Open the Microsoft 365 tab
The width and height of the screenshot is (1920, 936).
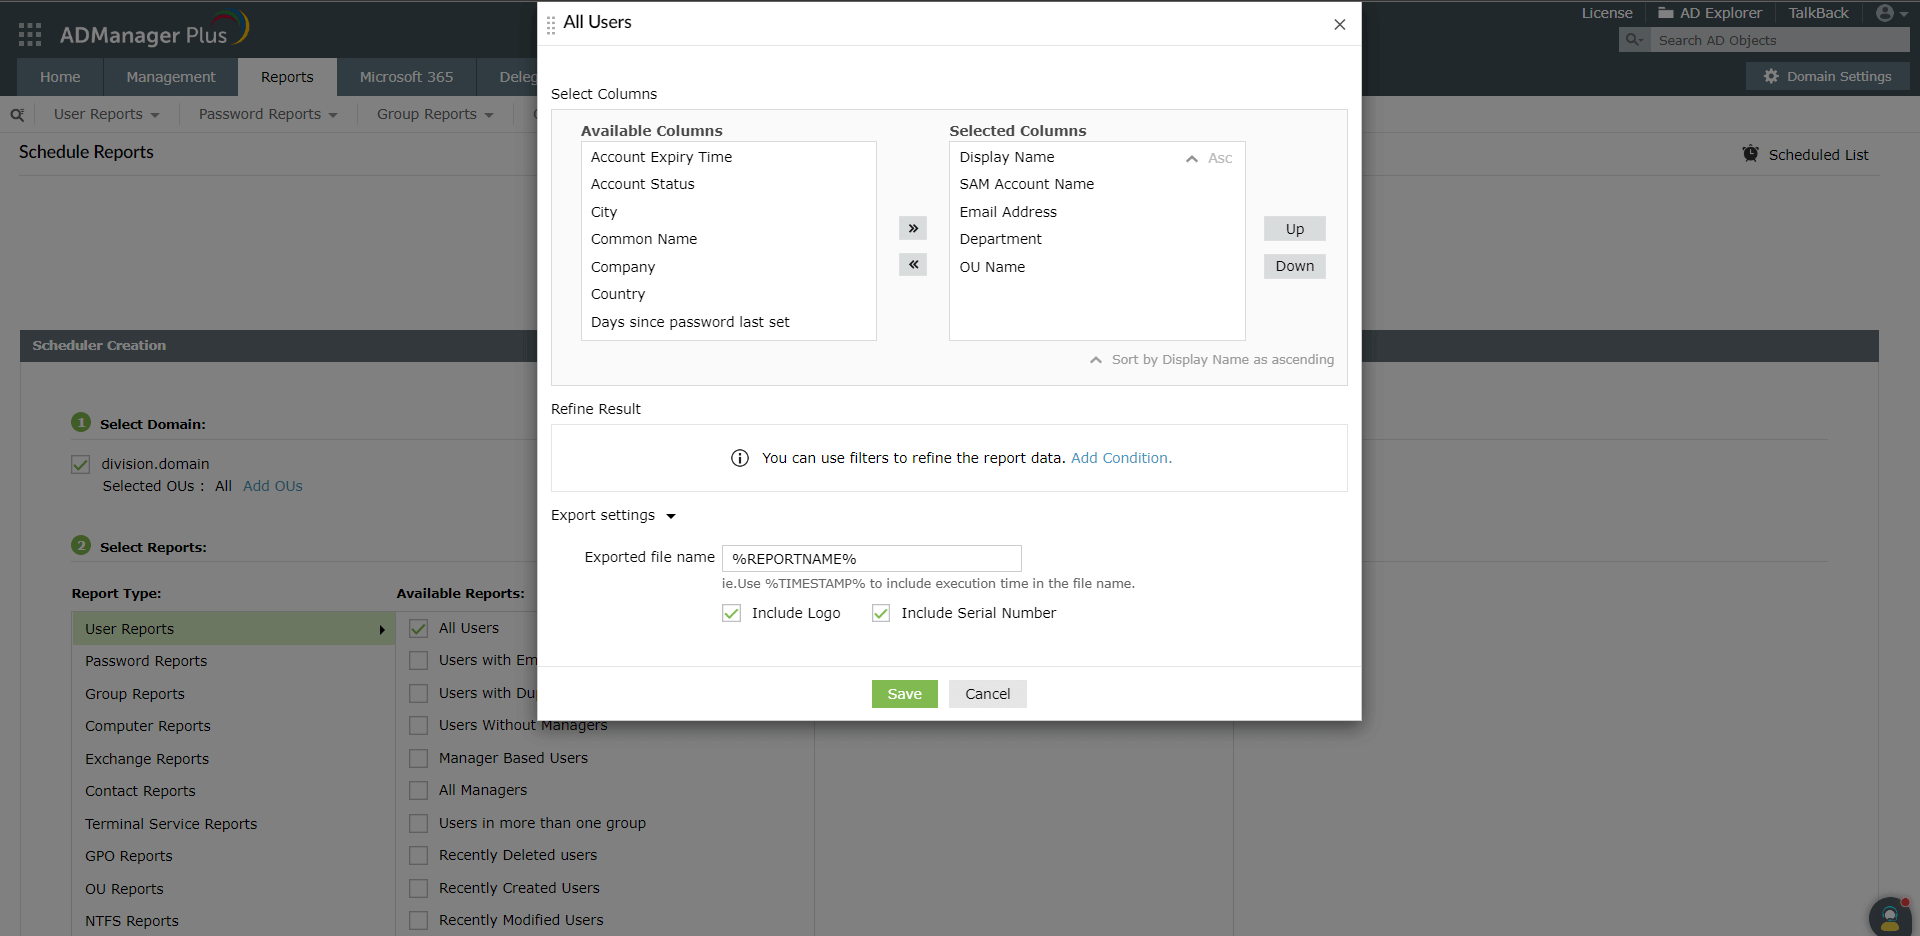[406, 77]
